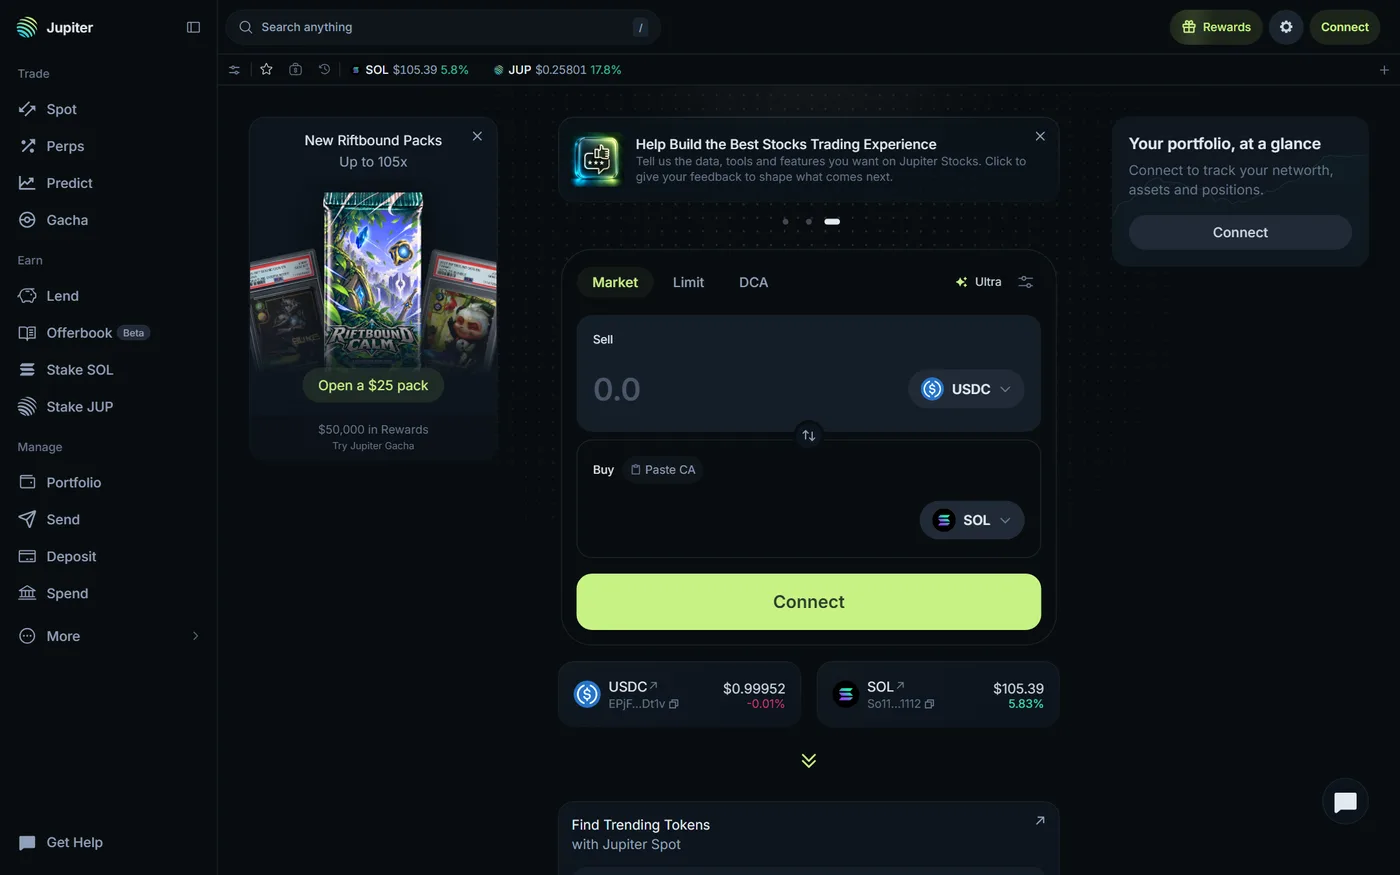Click the Rewards button

click(1216, 27)
